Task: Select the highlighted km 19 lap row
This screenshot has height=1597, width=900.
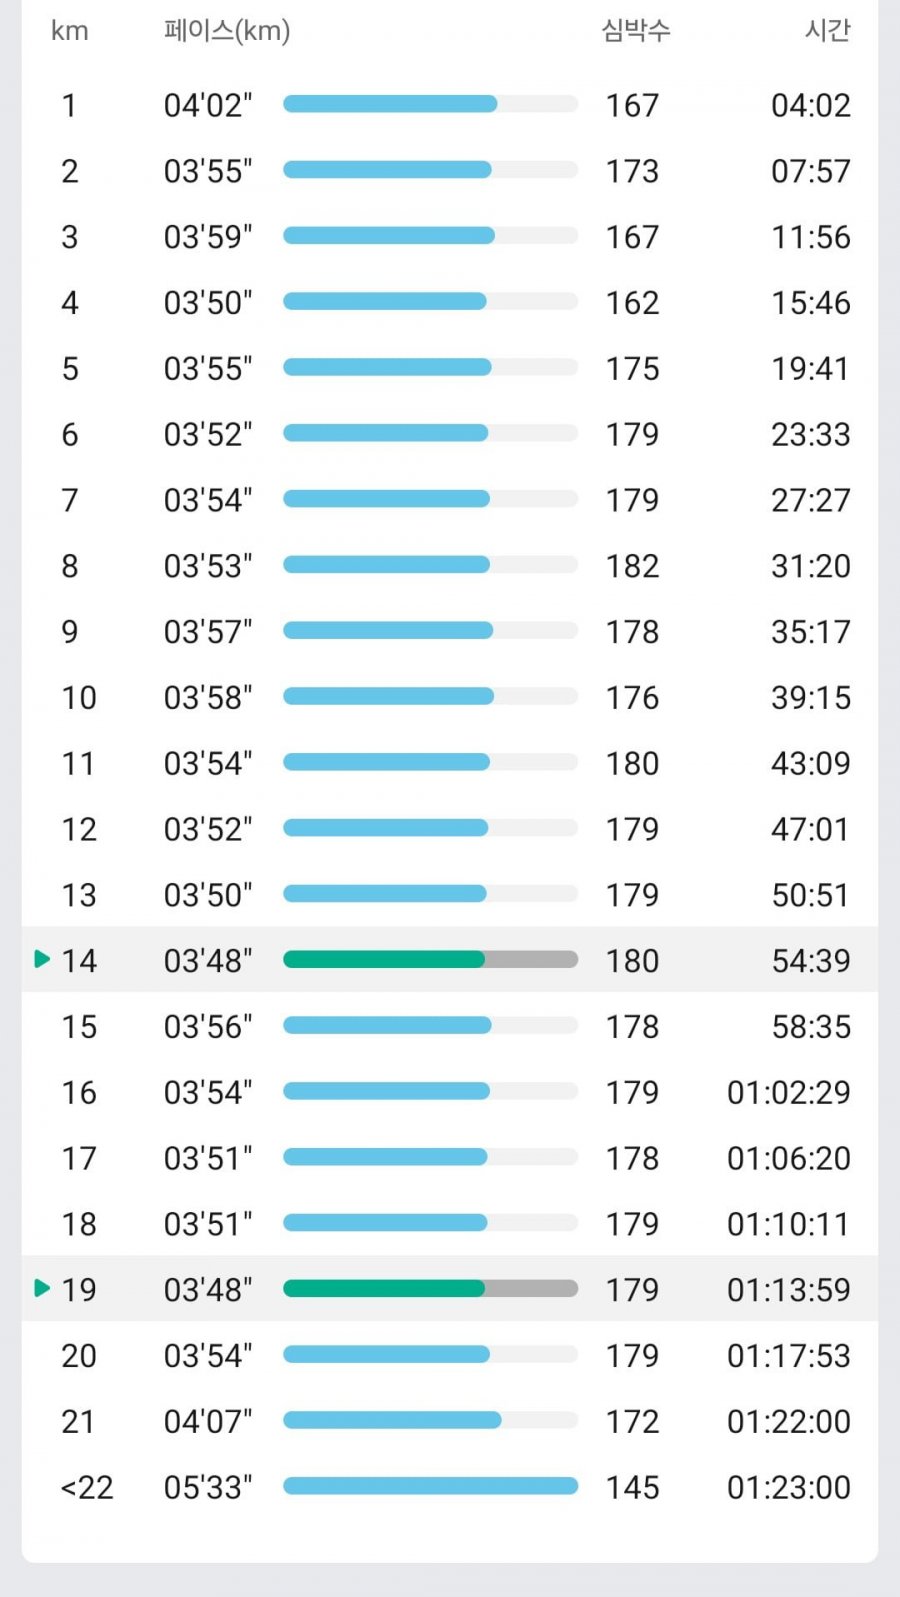Action: pyautogui.click(x=450, y=1289)
